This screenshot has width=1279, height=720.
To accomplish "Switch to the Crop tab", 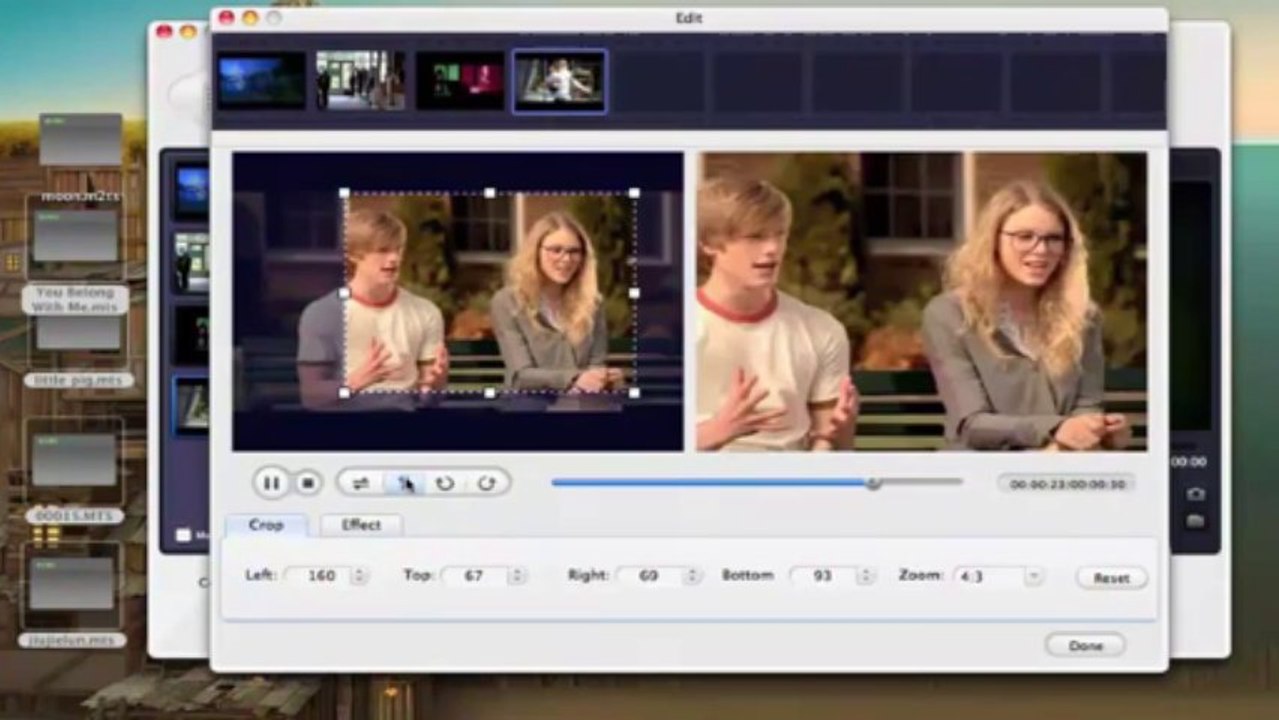I will click(266, 525).
